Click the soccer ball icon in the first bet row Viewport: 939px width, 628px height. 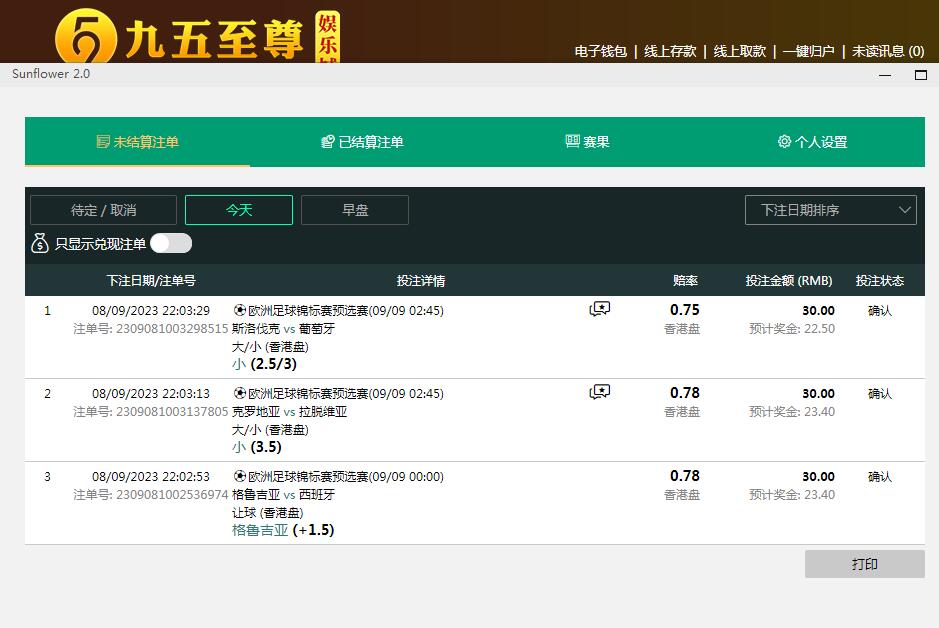[x=239, y=310]
